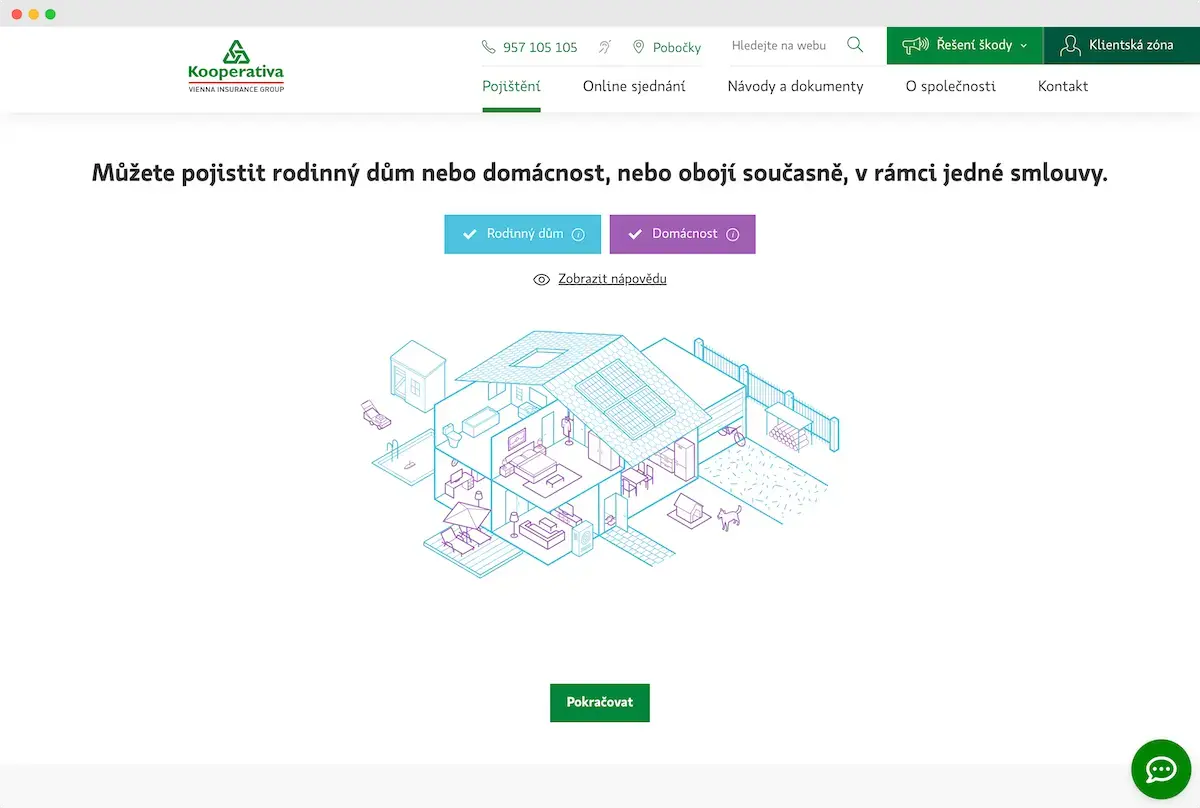
Task: Click eye icon to show help
Action: (542, 280)
